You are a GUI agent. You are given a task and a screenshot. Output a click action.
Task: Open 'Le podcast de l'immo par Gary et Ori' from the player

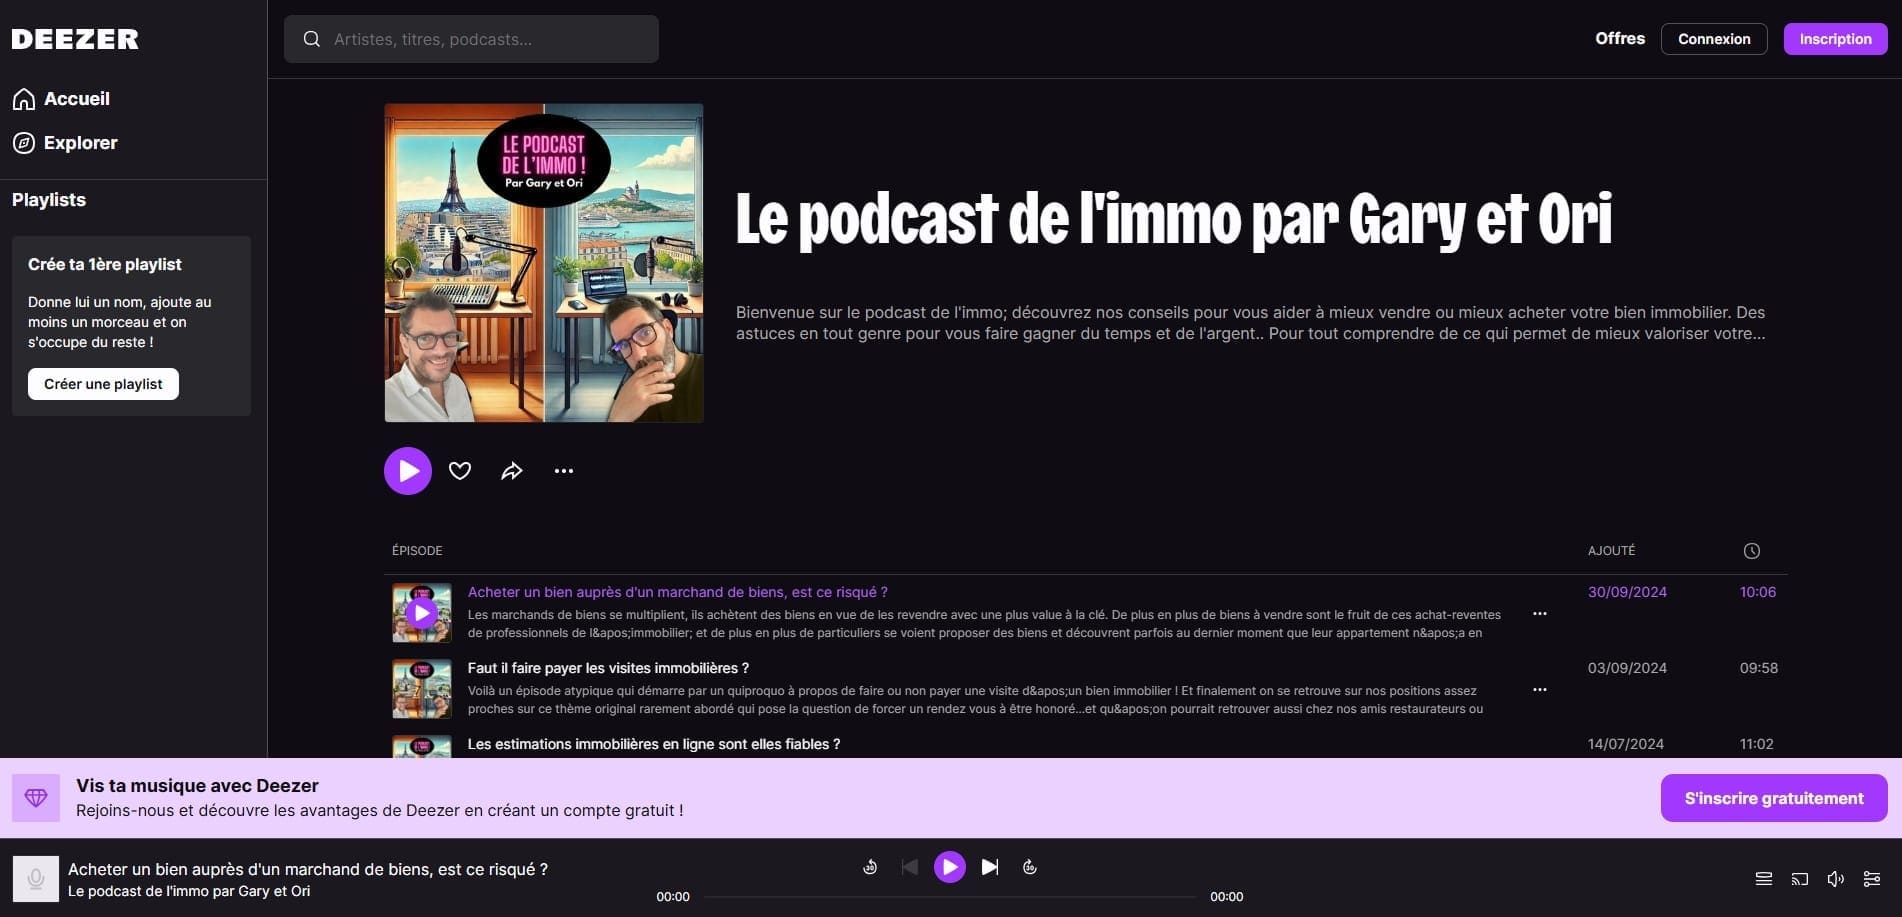click(x=189, y=891)
